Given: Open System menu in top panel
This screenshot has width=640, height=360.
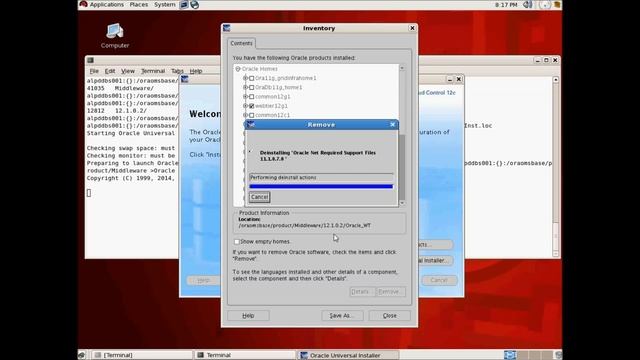Looking at the screenshot, I should click(x=164, y=4).
